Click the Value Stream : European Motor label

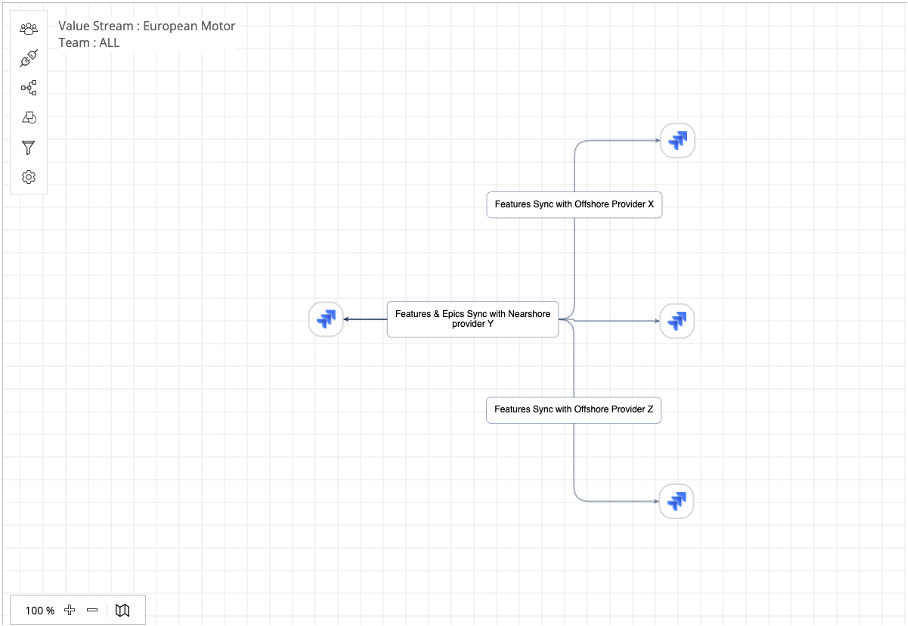147,26
